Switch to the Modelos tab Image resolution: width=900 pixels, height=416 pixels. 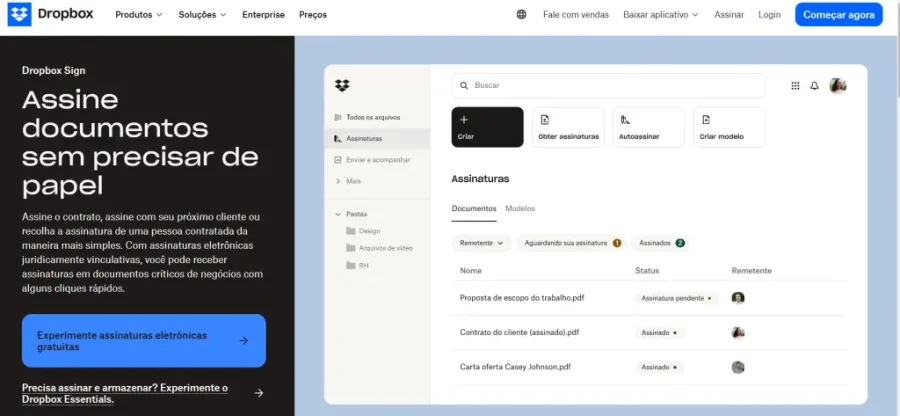(x=520, y=208)
